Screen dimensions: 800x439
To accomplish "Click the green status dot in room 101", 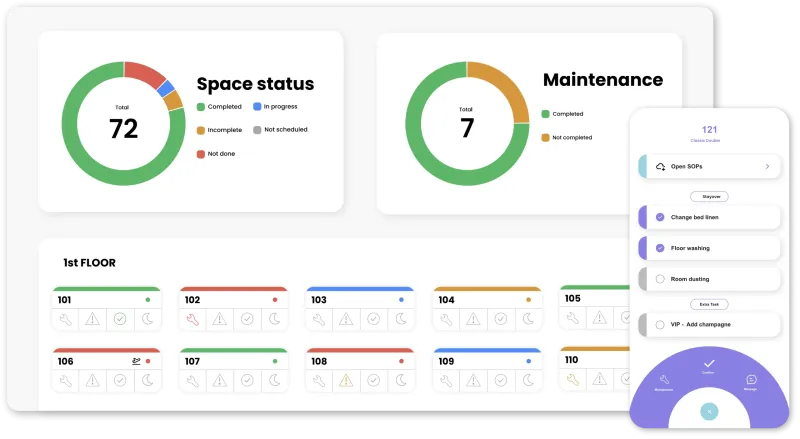I will (x=148, y=300).
